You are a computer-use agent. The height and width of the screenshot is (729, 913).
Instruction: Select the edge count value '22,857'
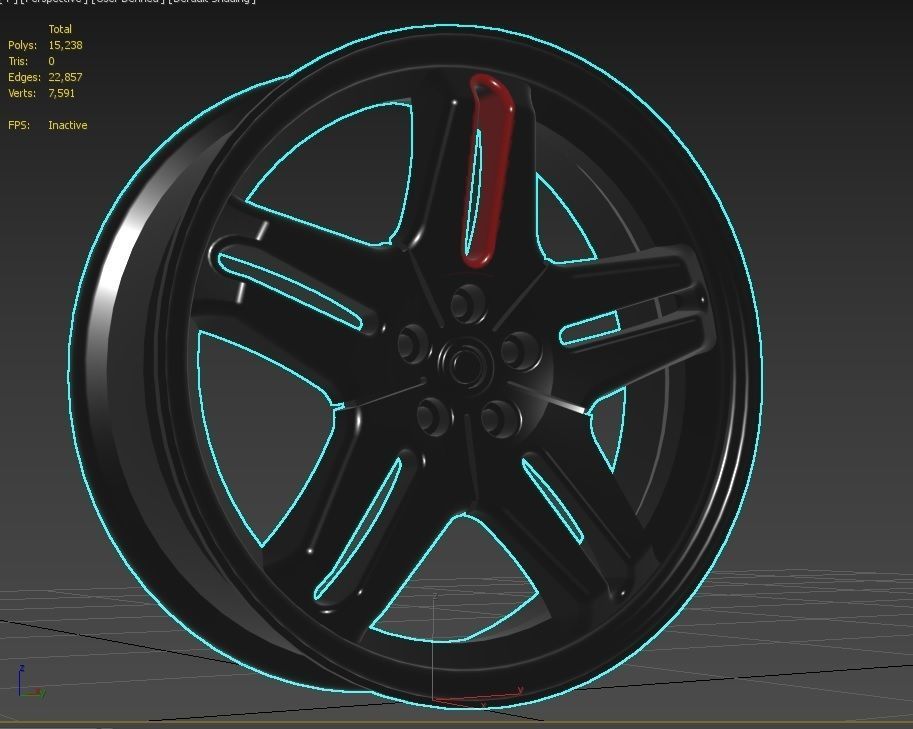click(x=65, y=77)
